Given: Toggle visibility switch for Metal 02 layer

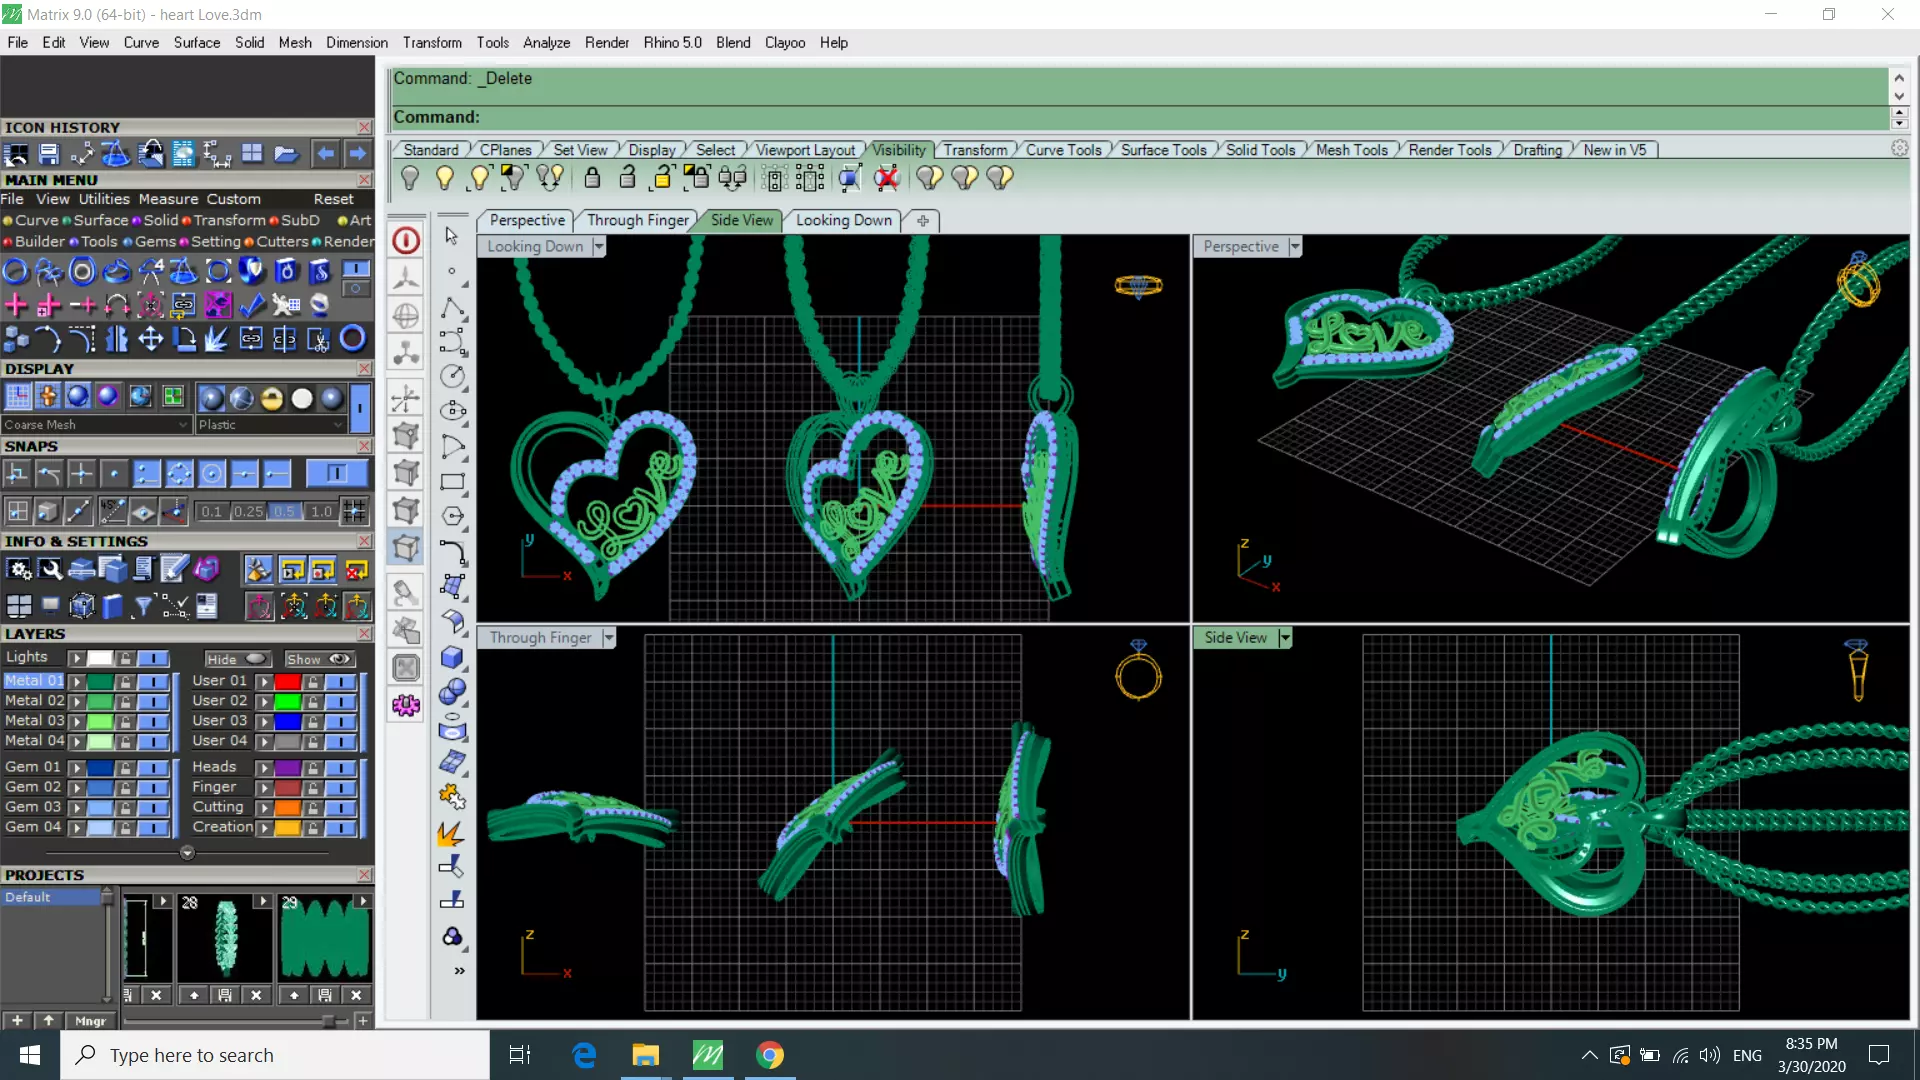Looking at the screenshot, I should 153,701.
